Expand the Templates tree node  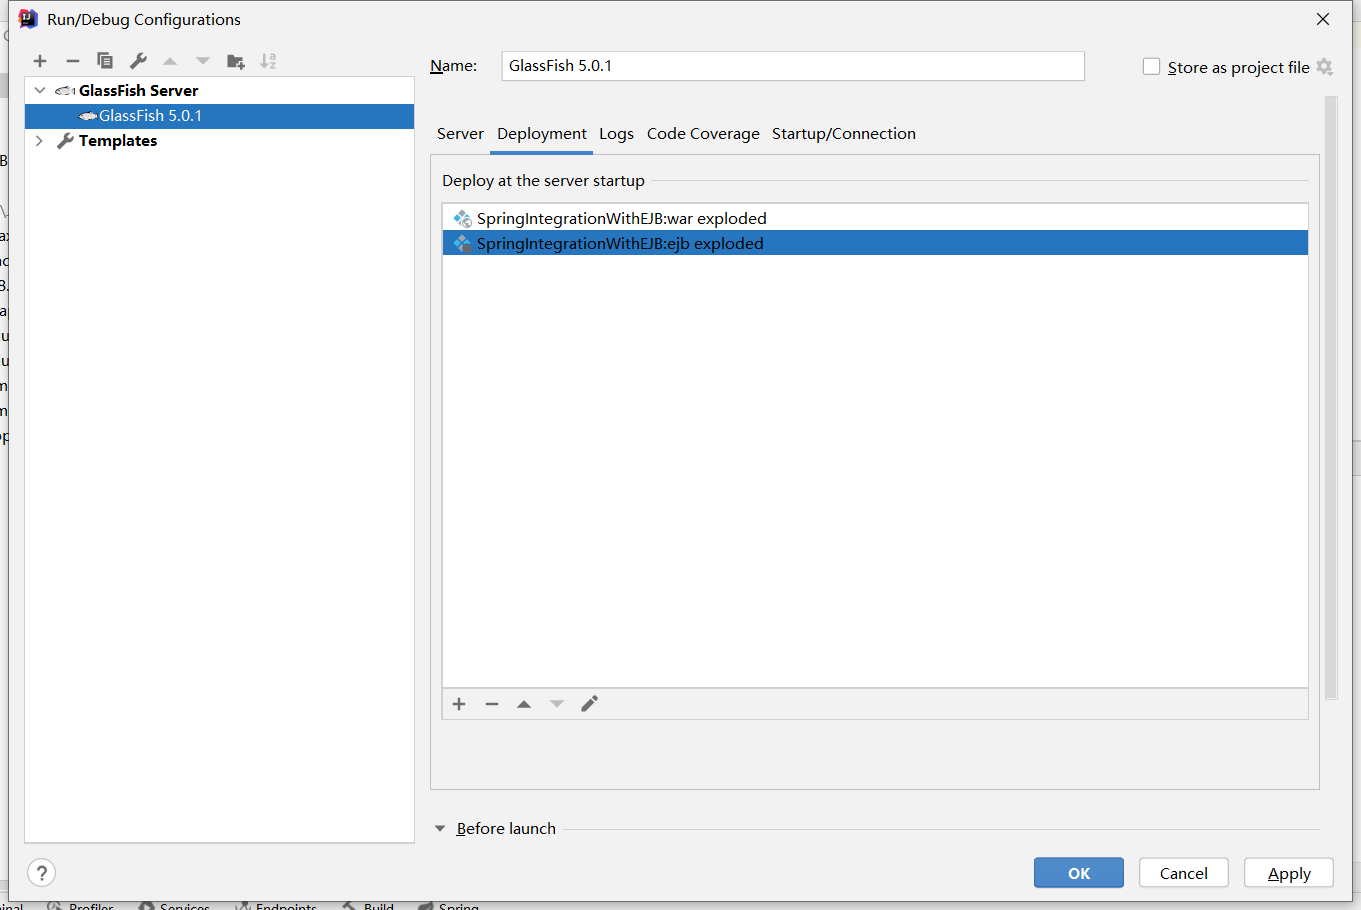[x=40, y=141]
